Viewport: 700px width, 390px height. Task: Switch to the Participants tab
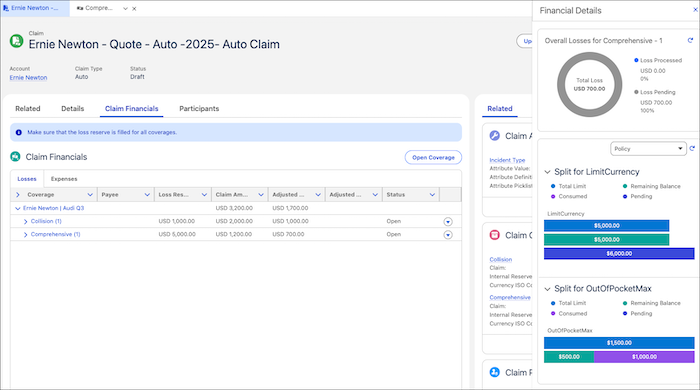(199, 108)
